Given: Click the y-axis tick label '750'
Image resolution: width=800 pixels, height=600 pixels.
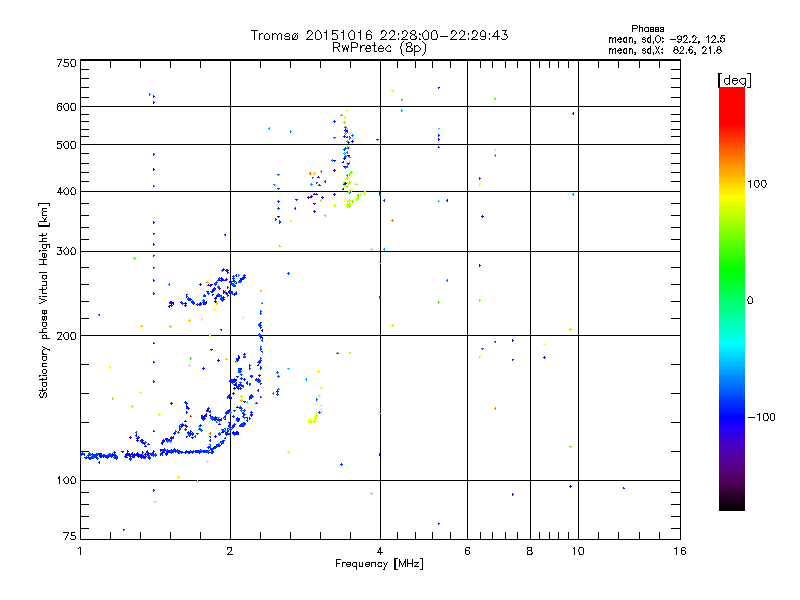Looking at the screenshot, I should 66,63.
